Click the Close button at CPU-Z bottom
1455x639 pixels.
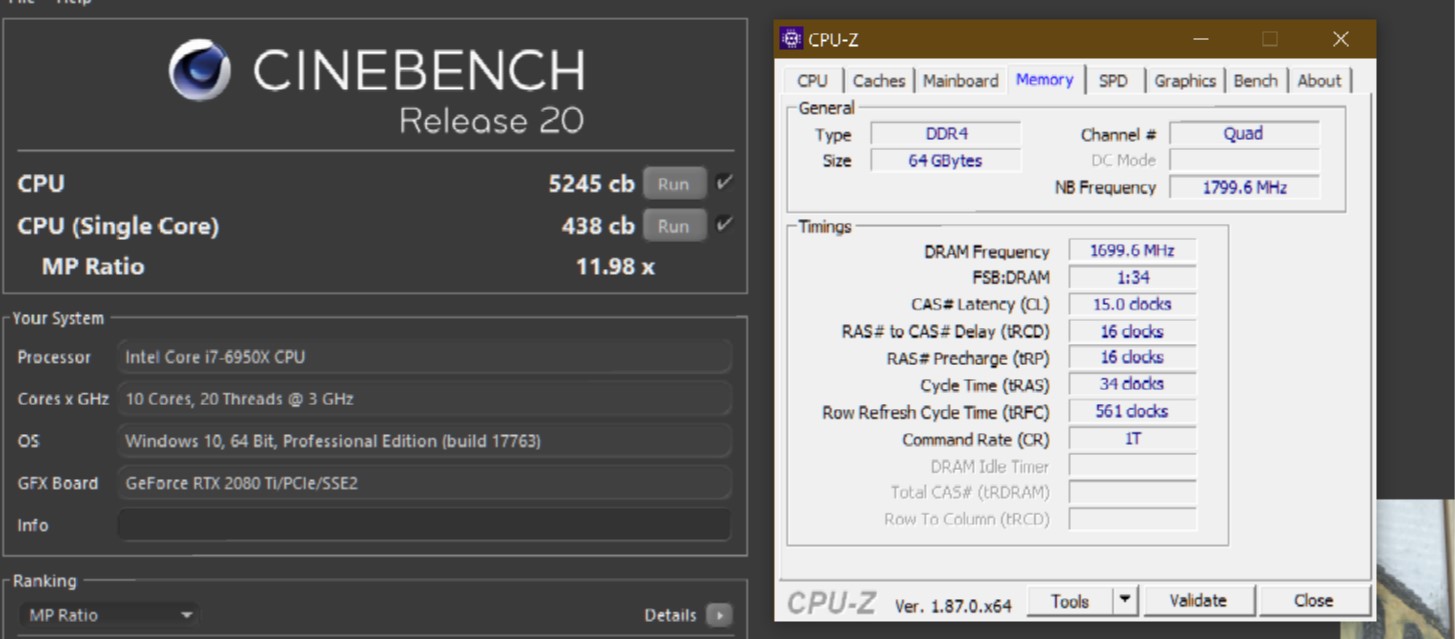point(1313,600)
